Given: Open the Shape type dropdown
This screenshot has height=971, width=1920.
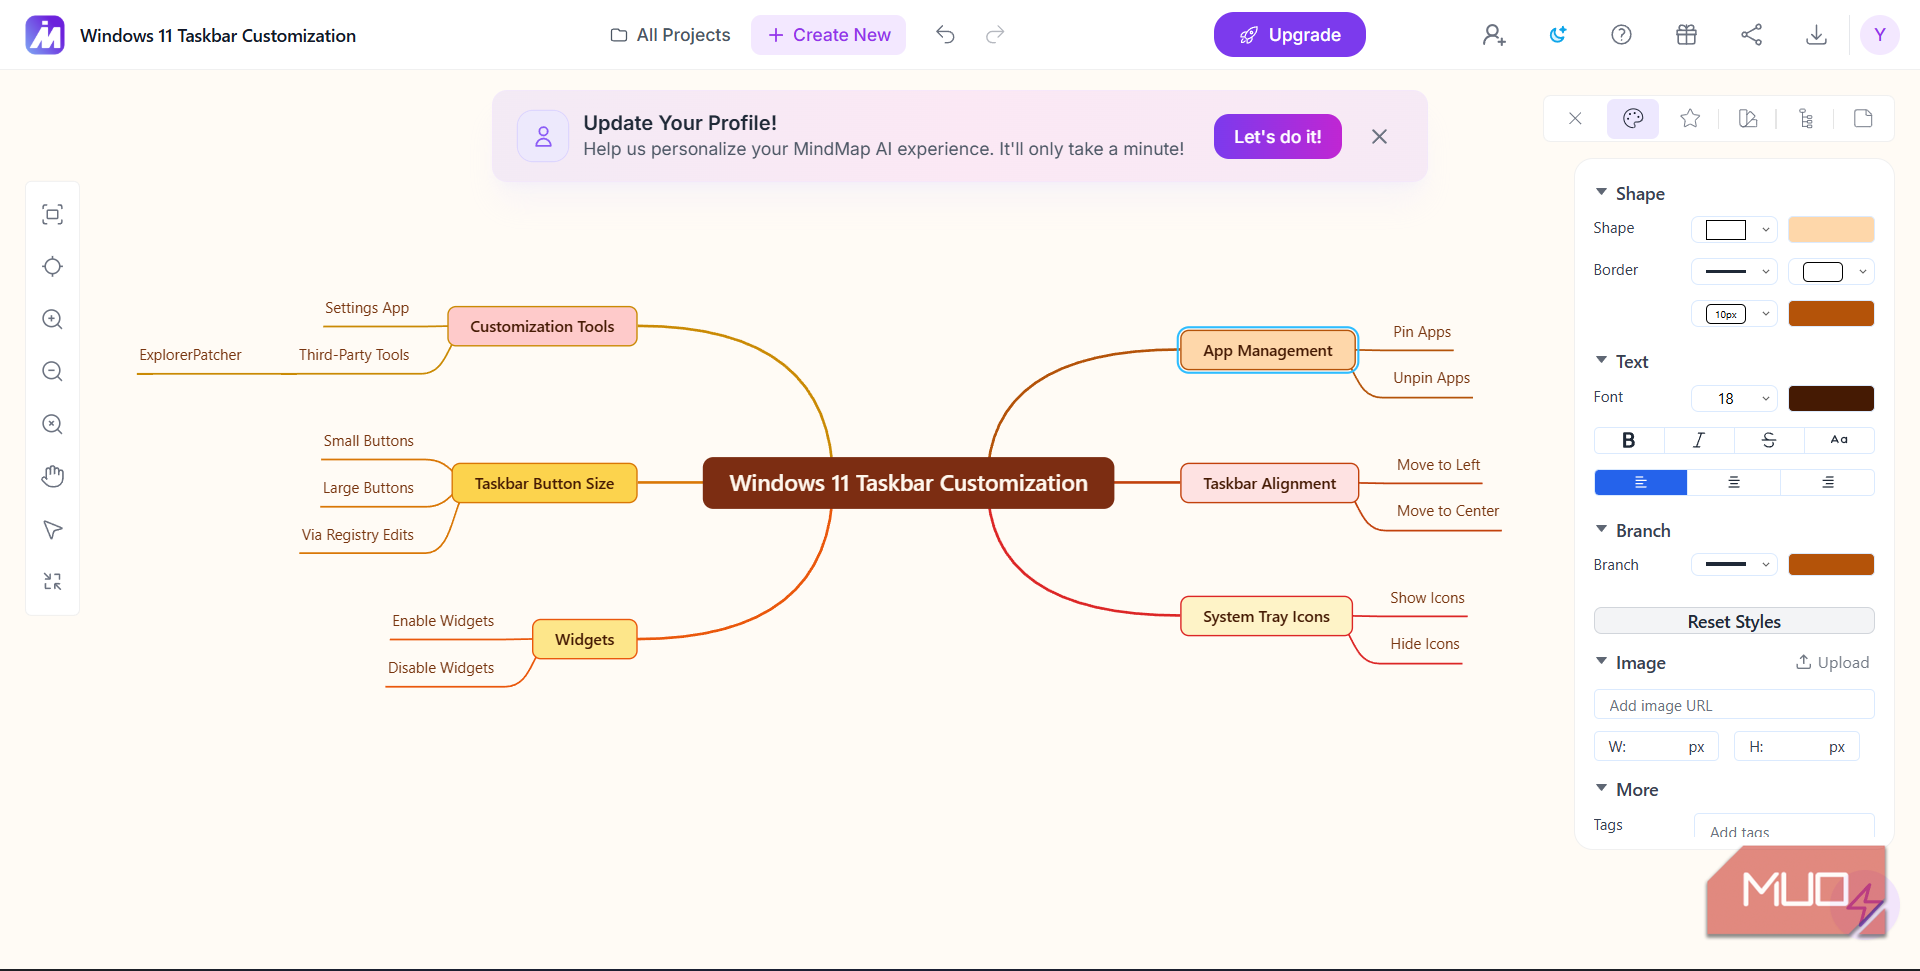Looking at the screenshot, I should 1735,230.
